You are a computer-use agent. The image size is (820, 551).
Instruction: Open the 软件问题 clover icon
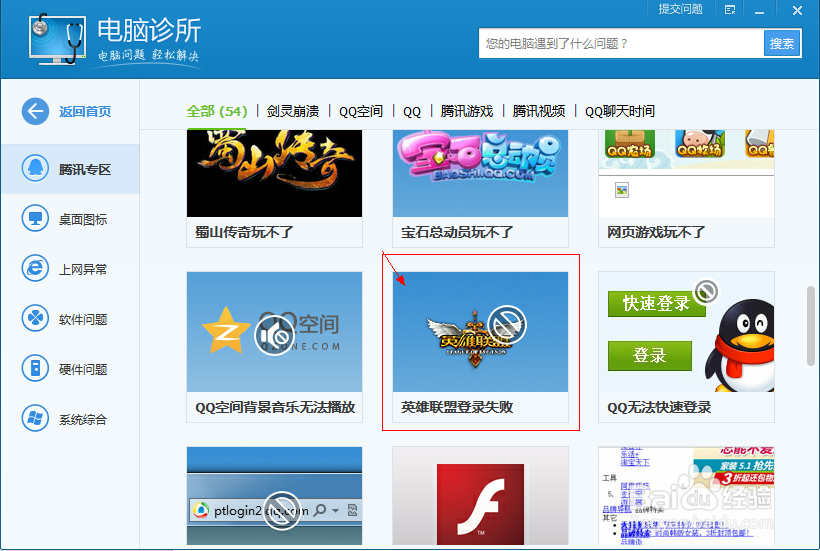[x=35, y=318]
